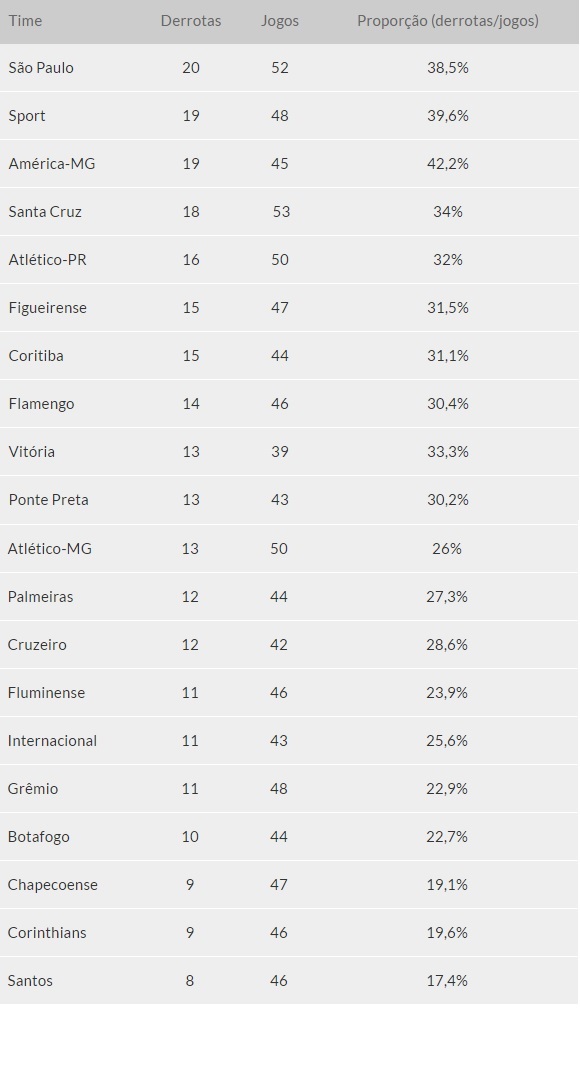Select the Chapecoense team name
Screen dimensions: 580x1090
click(53, 884)
